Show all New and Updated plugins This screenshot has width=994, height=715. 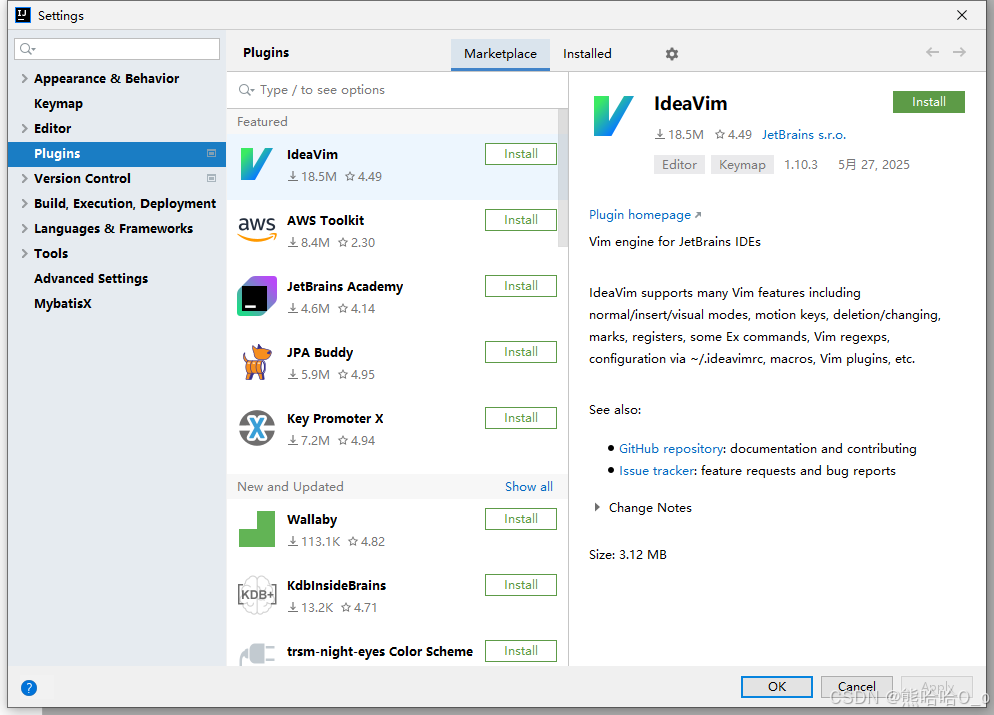click(529, 487)
